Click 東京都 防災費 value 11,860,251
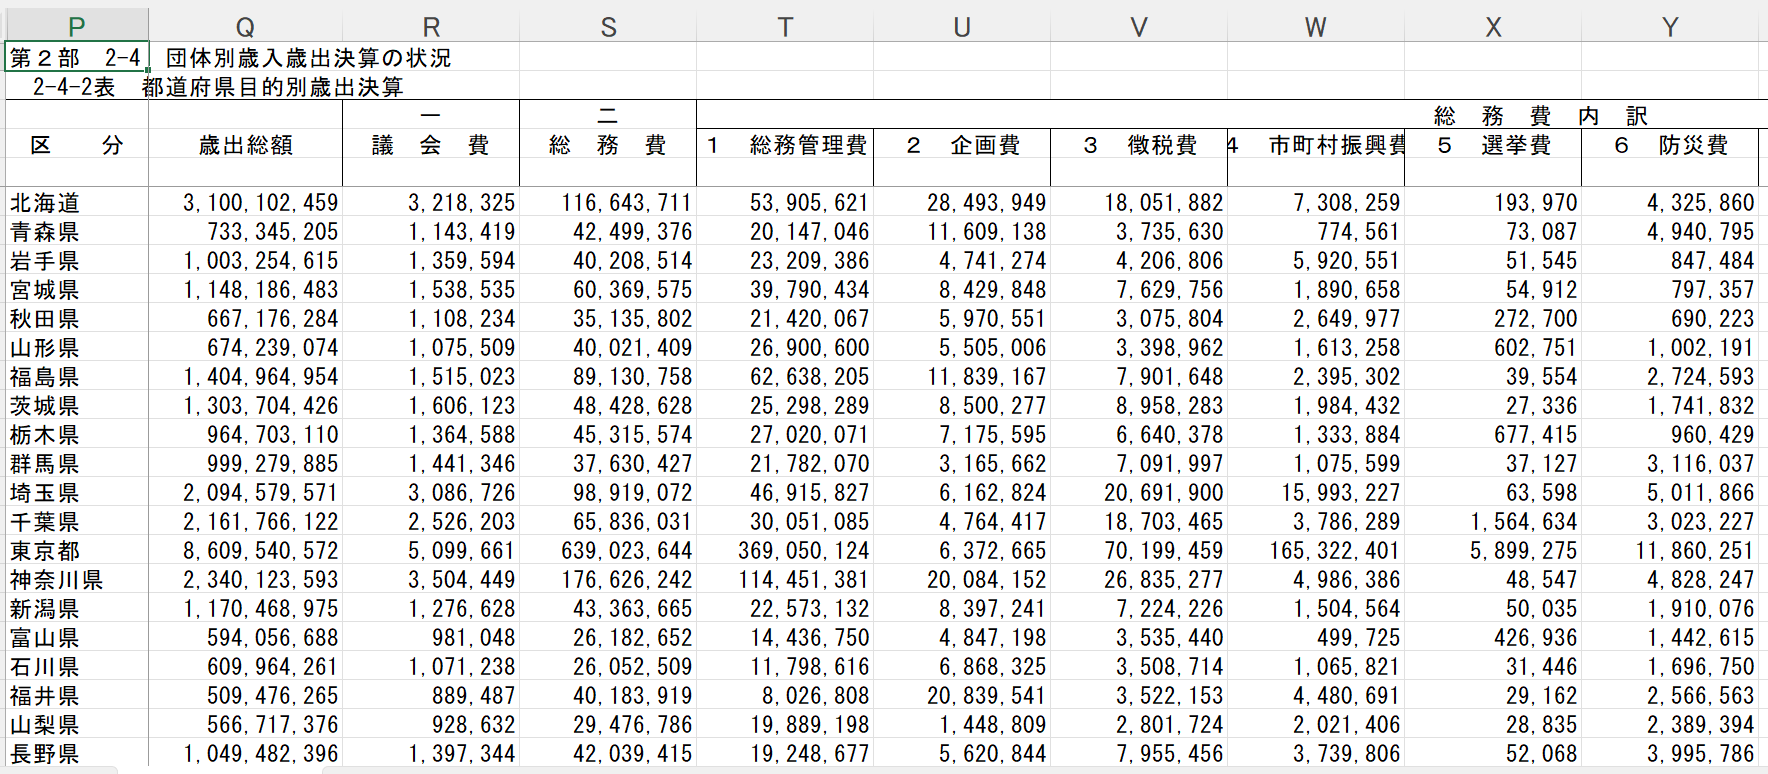1768x774 pixels. 1670,551
